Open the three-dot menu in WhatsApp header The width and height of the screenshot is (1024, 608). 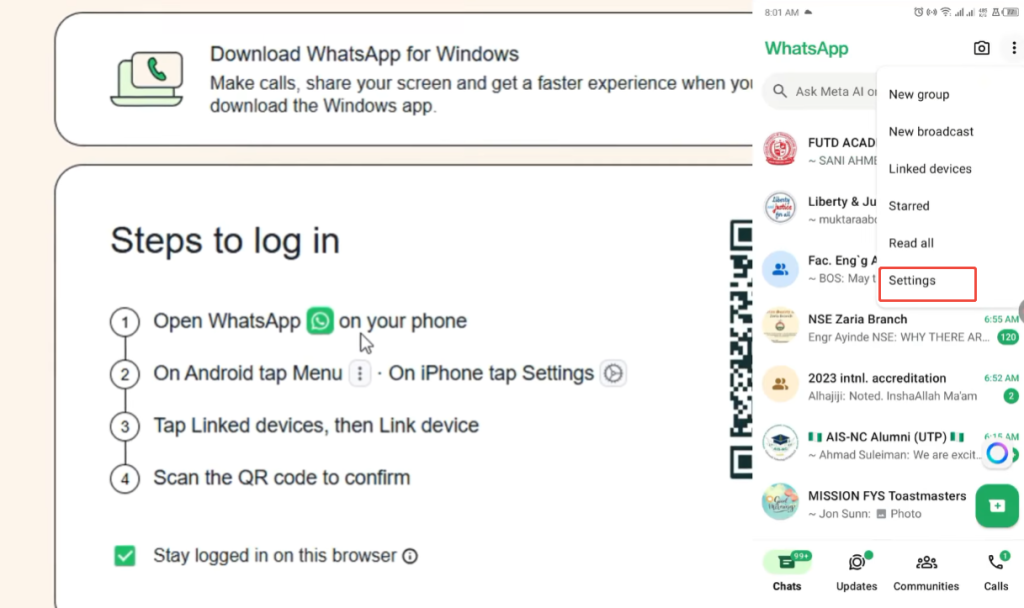click(x=1014, y=48)
